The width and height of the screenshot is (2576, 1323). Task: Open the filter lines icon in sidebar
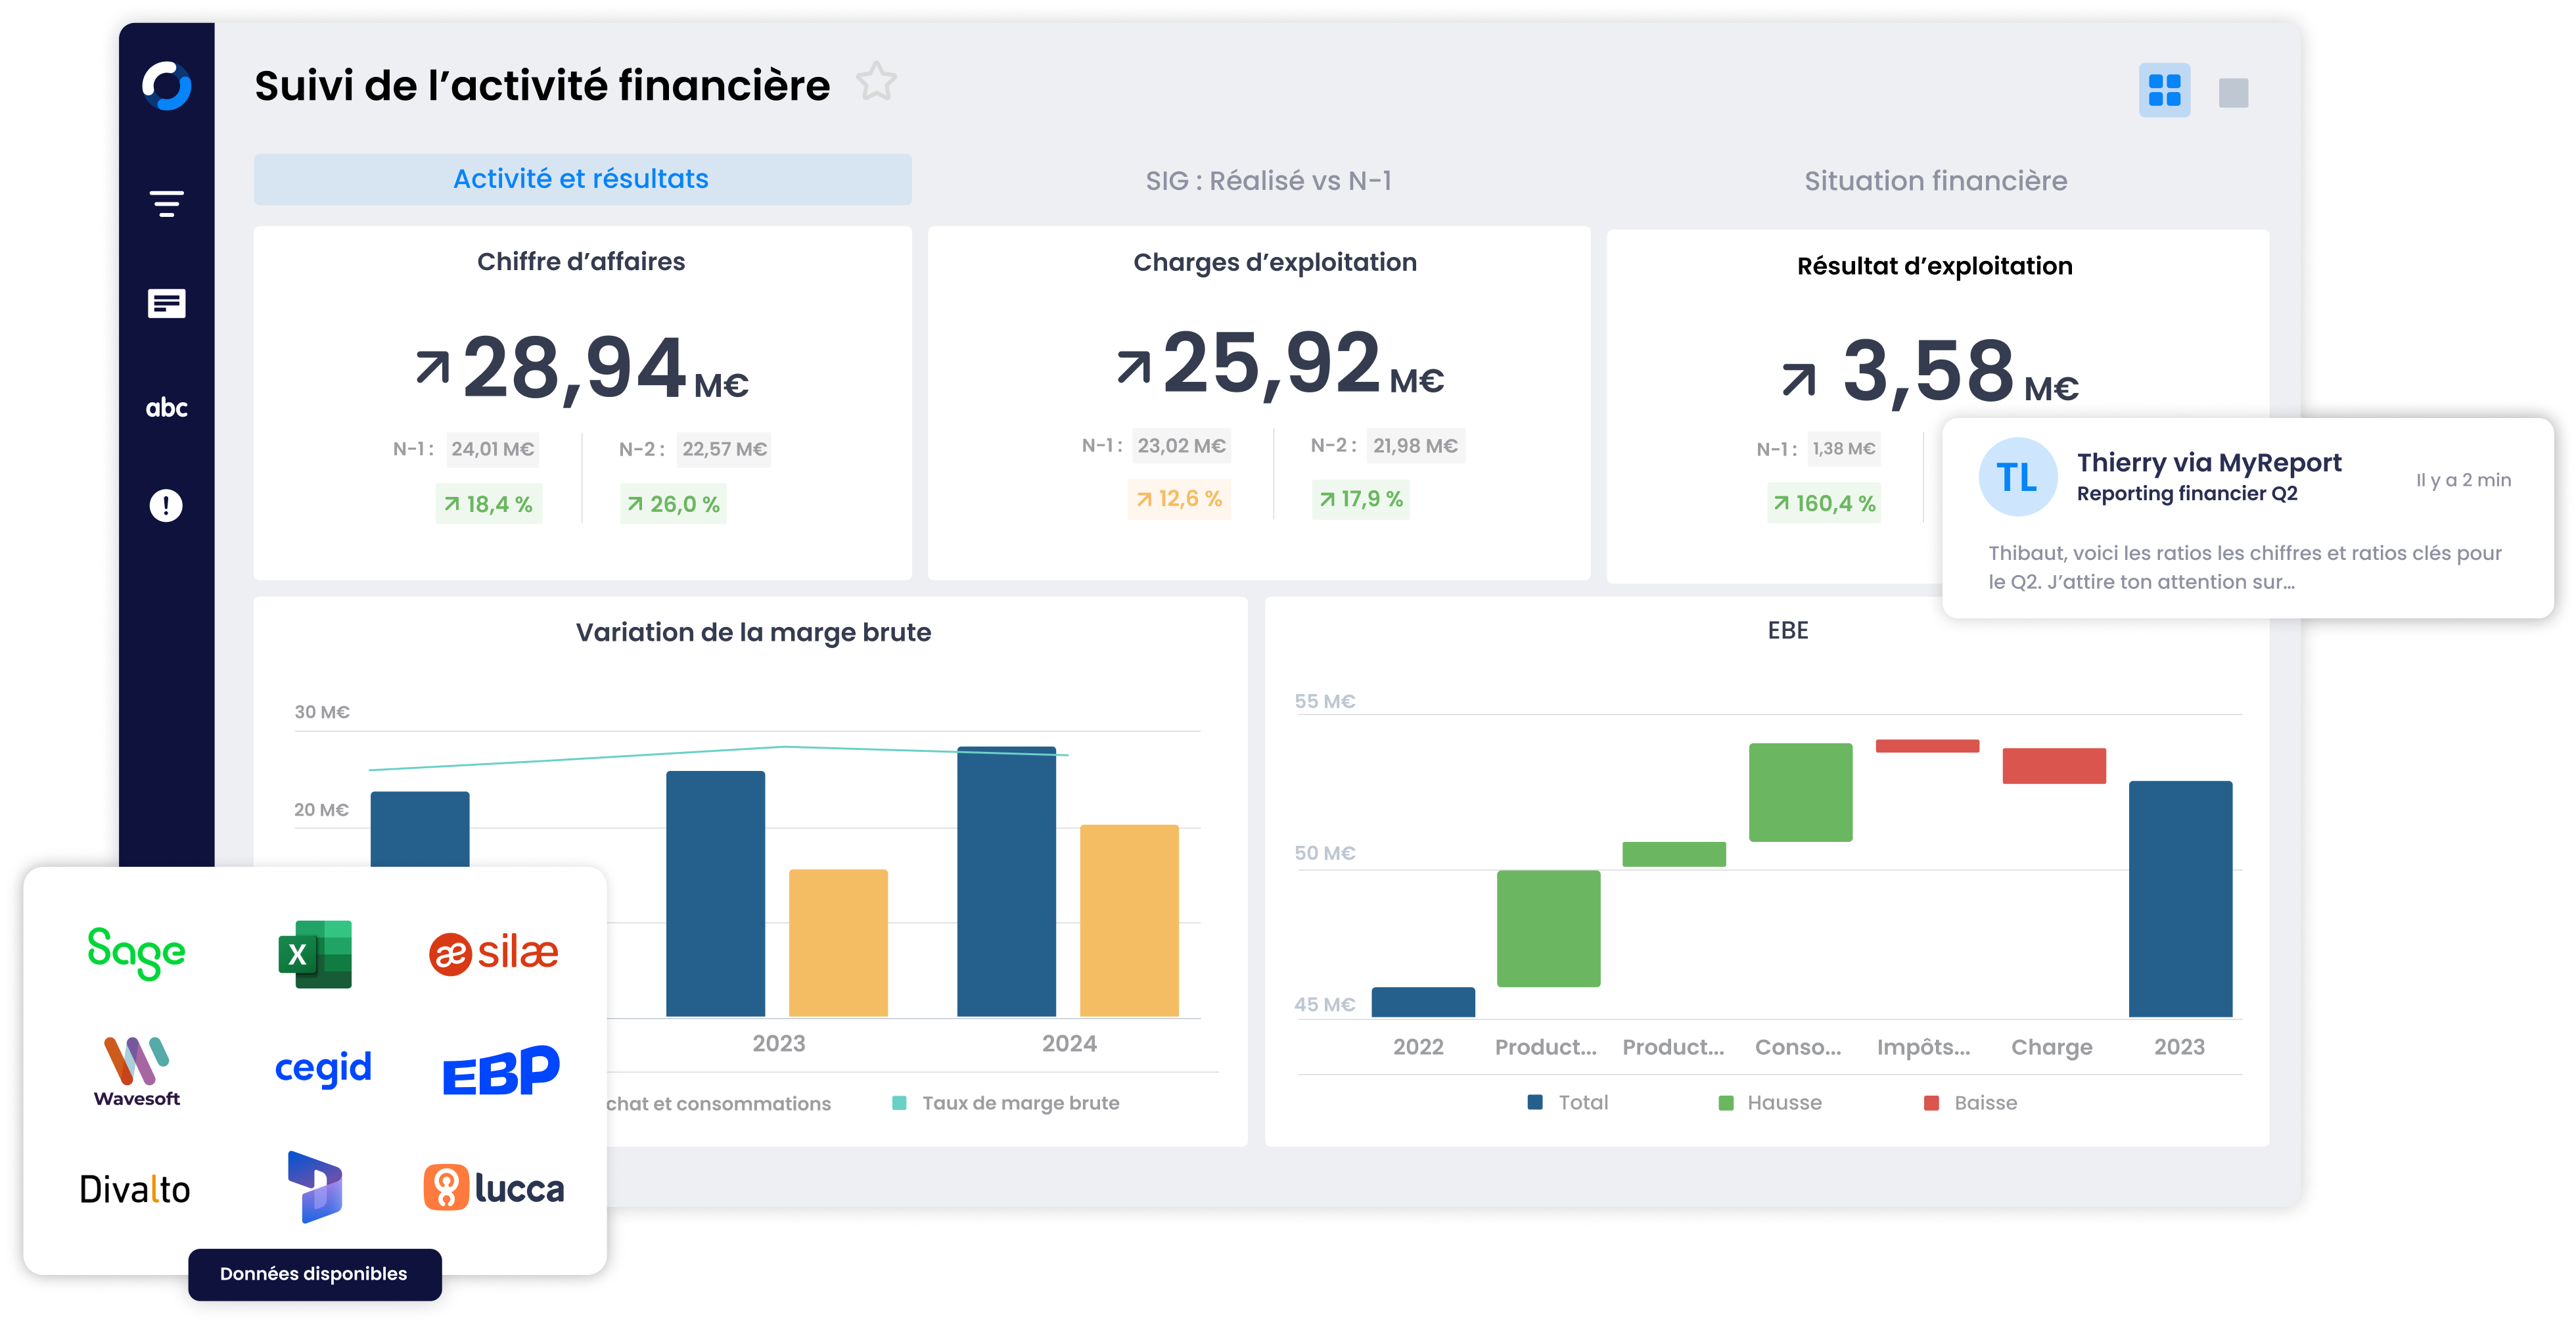pos(166,203)
